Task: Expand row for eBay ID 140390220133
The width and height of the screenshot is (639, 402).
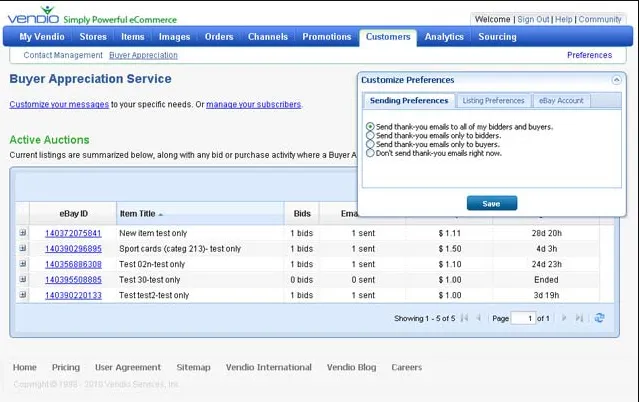Action: 23,294
